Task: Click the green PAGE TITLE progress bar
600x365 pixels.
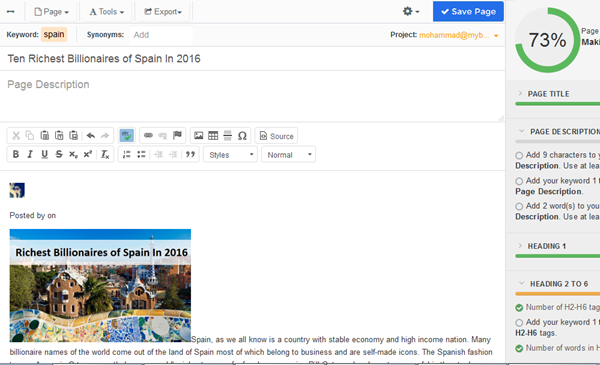Action: pyautogui.click(x=558, y=104)
